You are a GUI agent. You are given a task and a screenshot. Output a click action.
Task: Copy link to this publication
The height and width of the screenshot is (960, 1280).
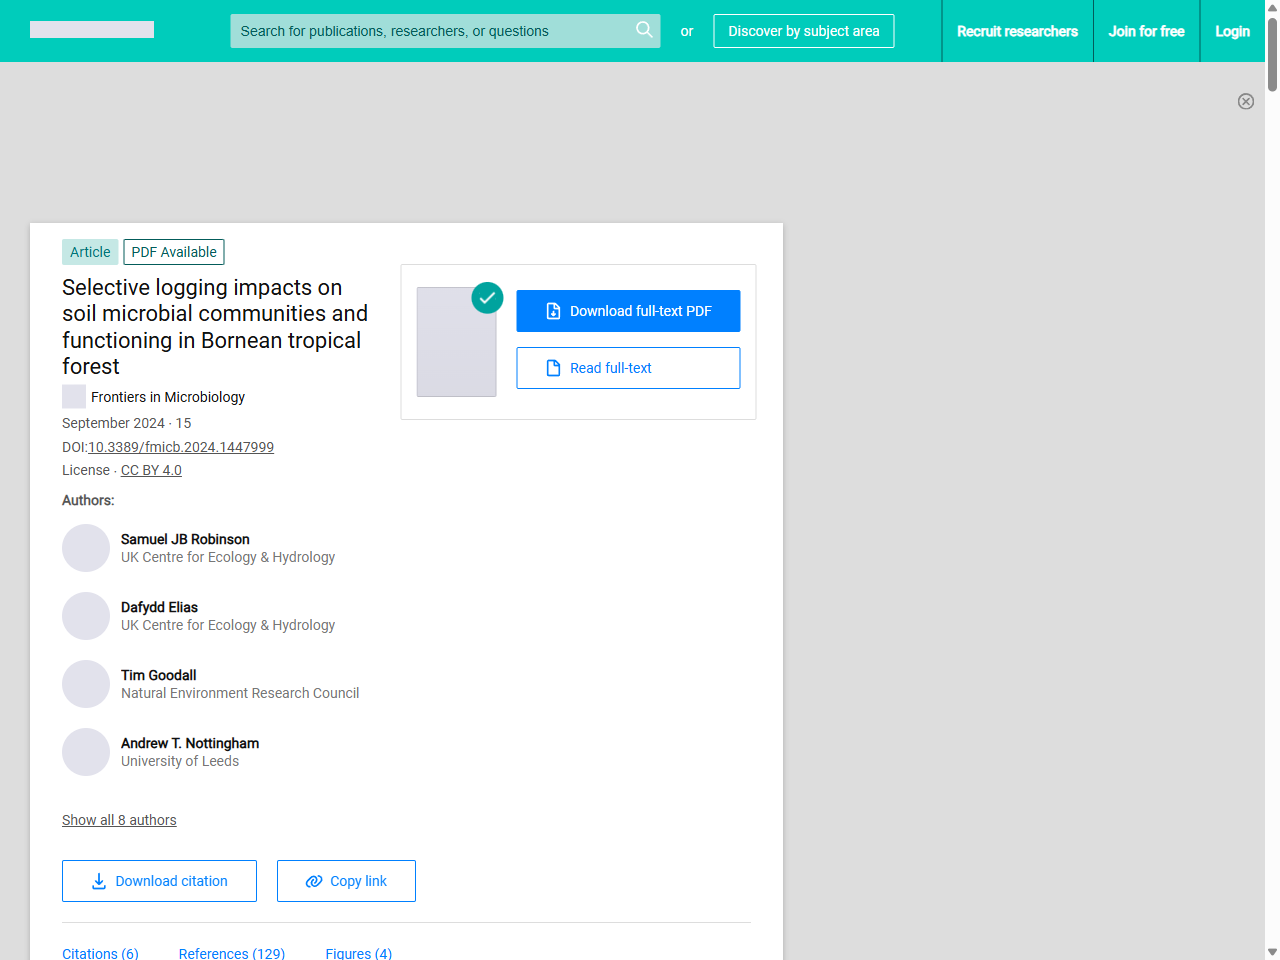click(x=346, y=881)
